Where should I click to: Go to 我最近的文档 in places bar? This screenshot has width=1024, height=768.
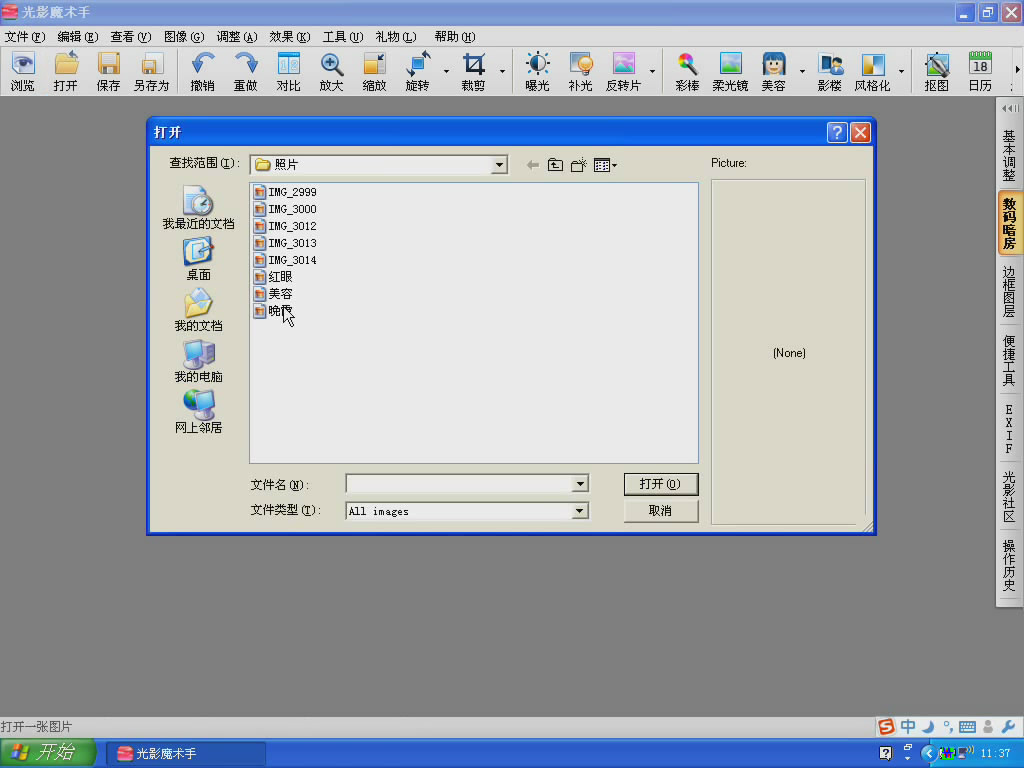click(x=199, y=208)
